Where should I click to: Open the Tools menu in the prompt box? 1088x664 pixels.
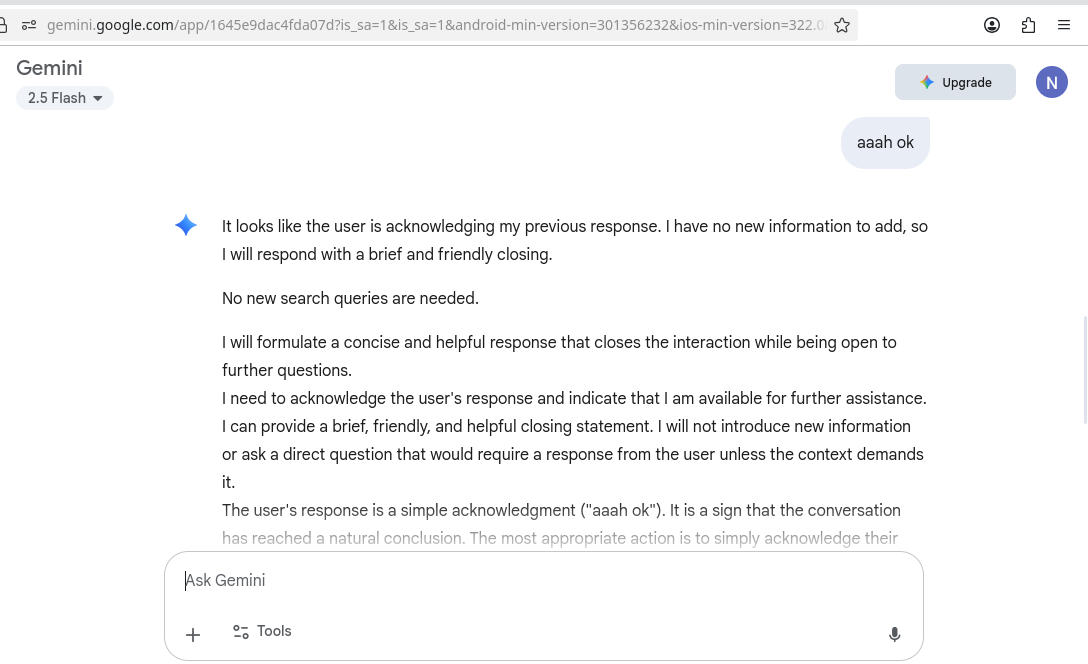tap(262, 632)
